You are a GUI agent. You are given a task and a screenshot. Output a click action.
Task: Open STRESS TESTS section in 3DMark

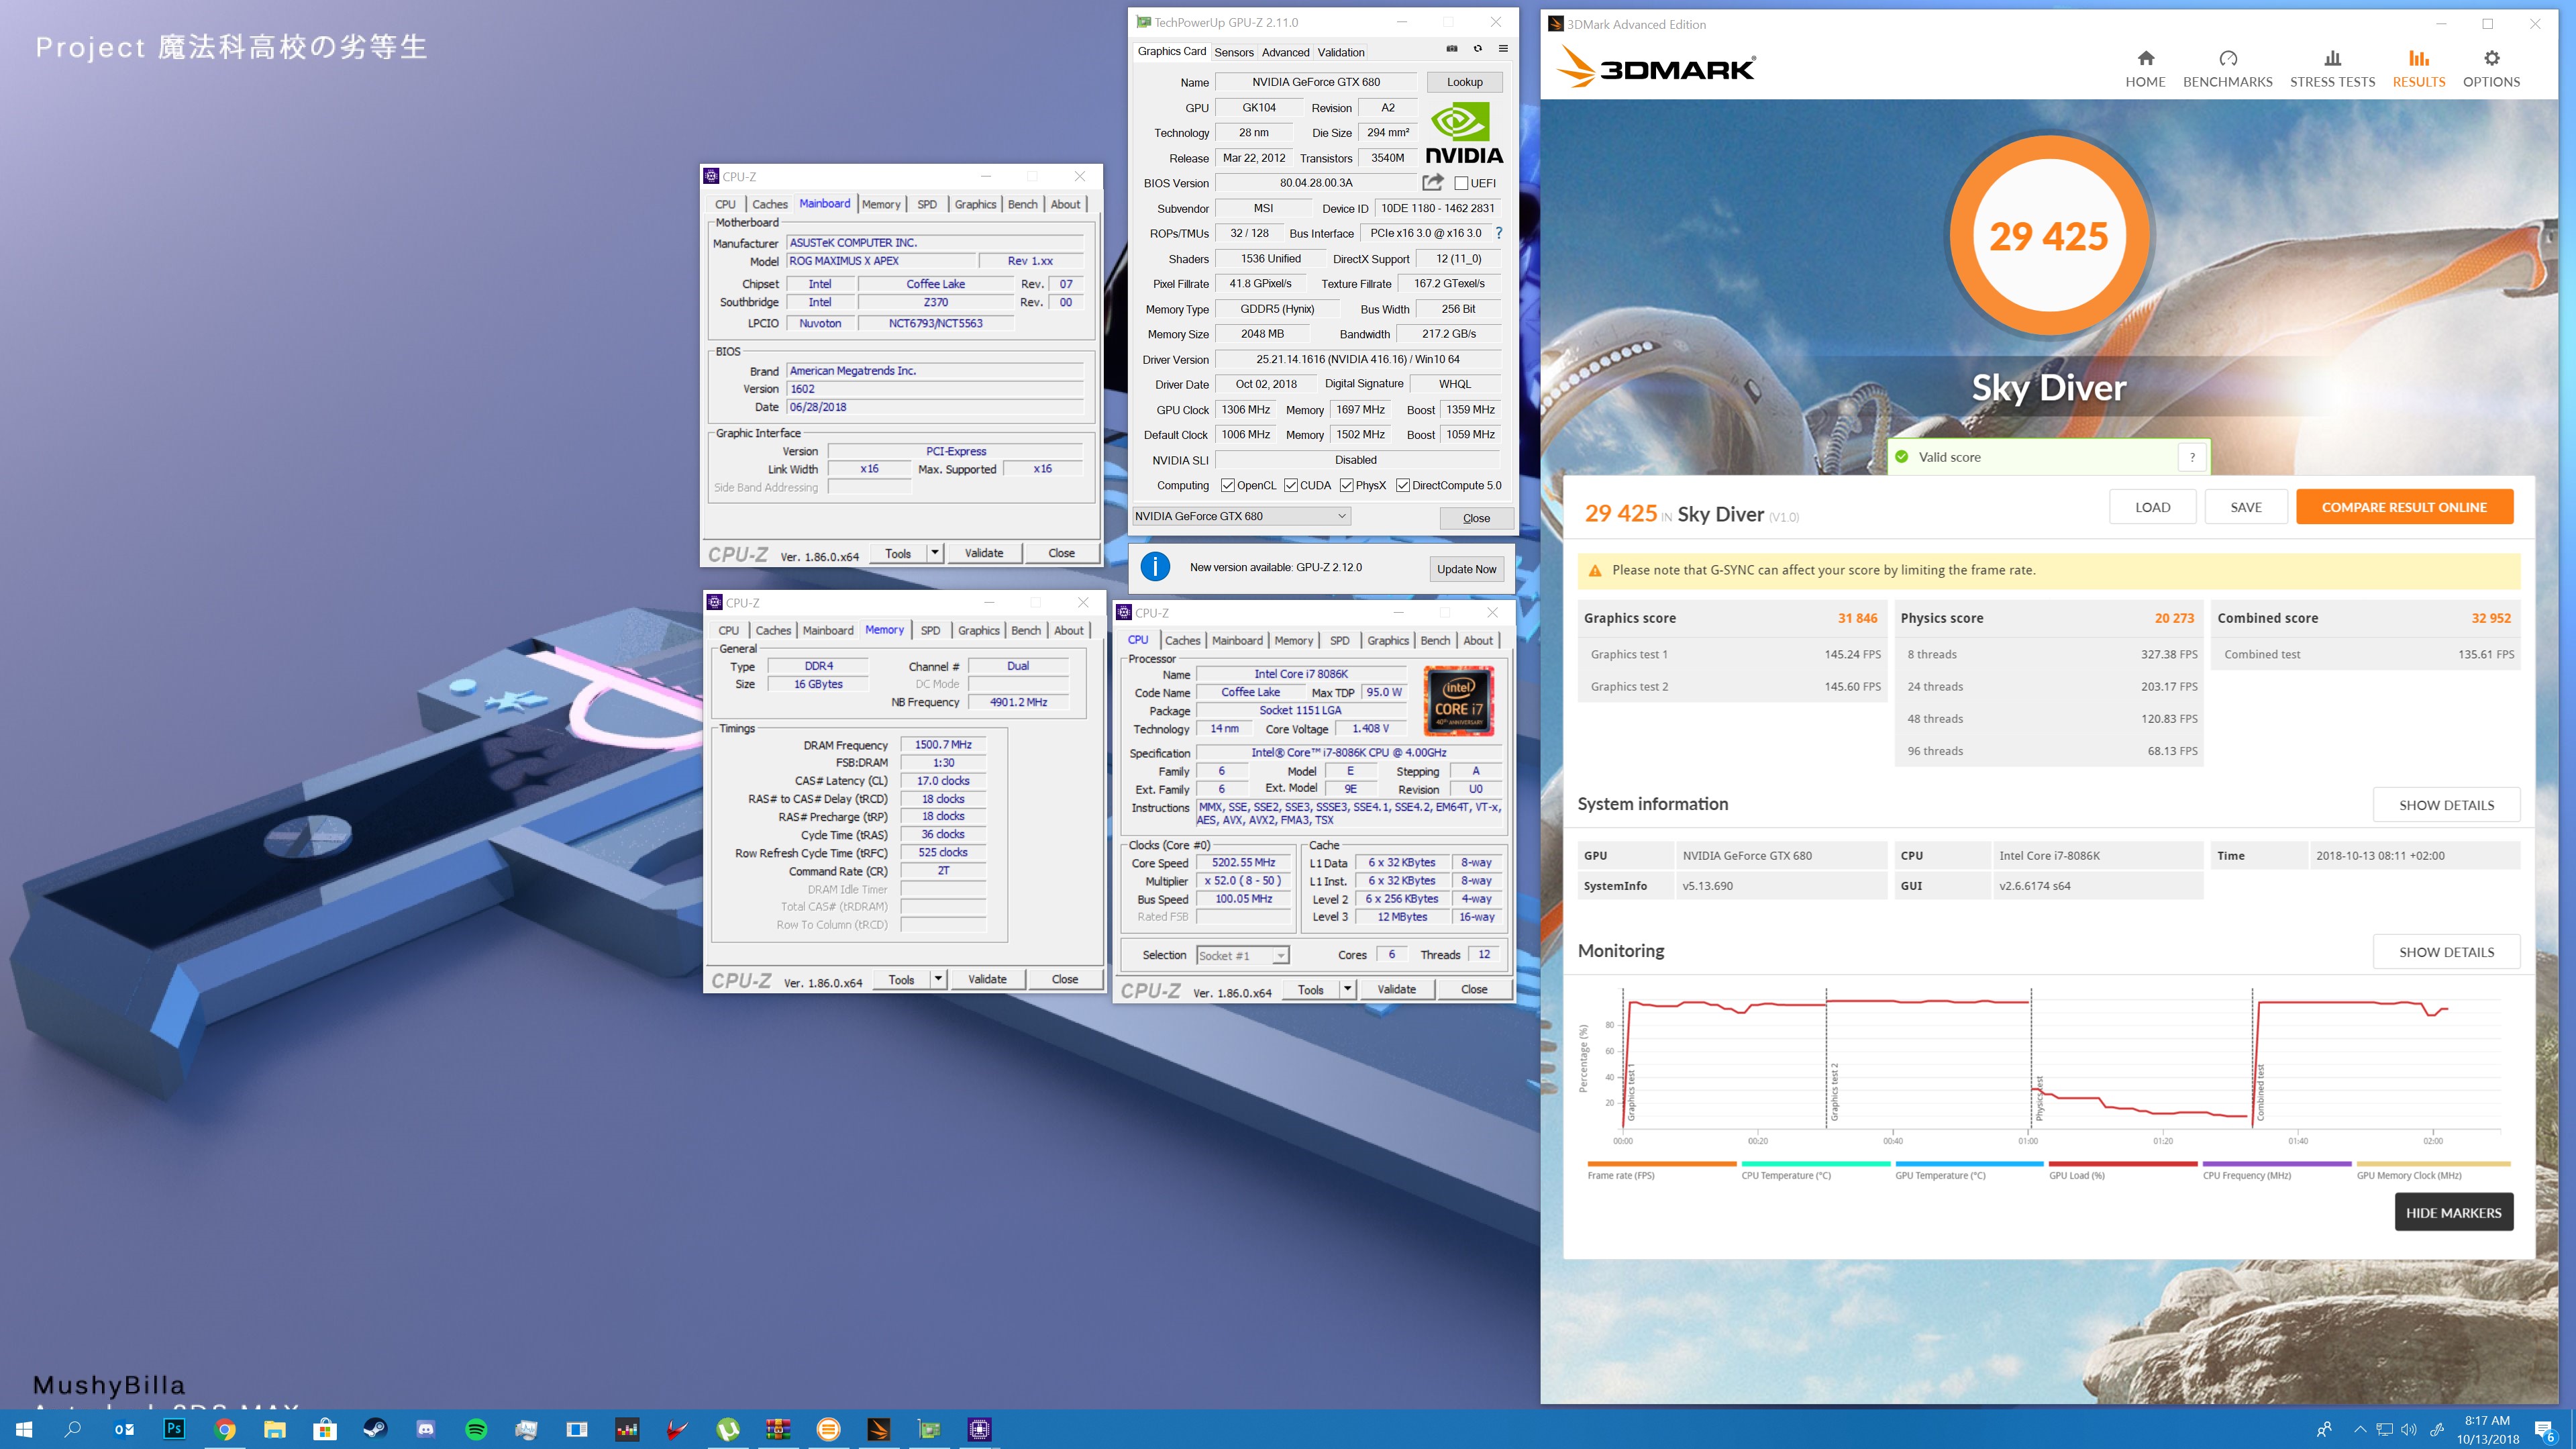click(x=2332, y=69)
